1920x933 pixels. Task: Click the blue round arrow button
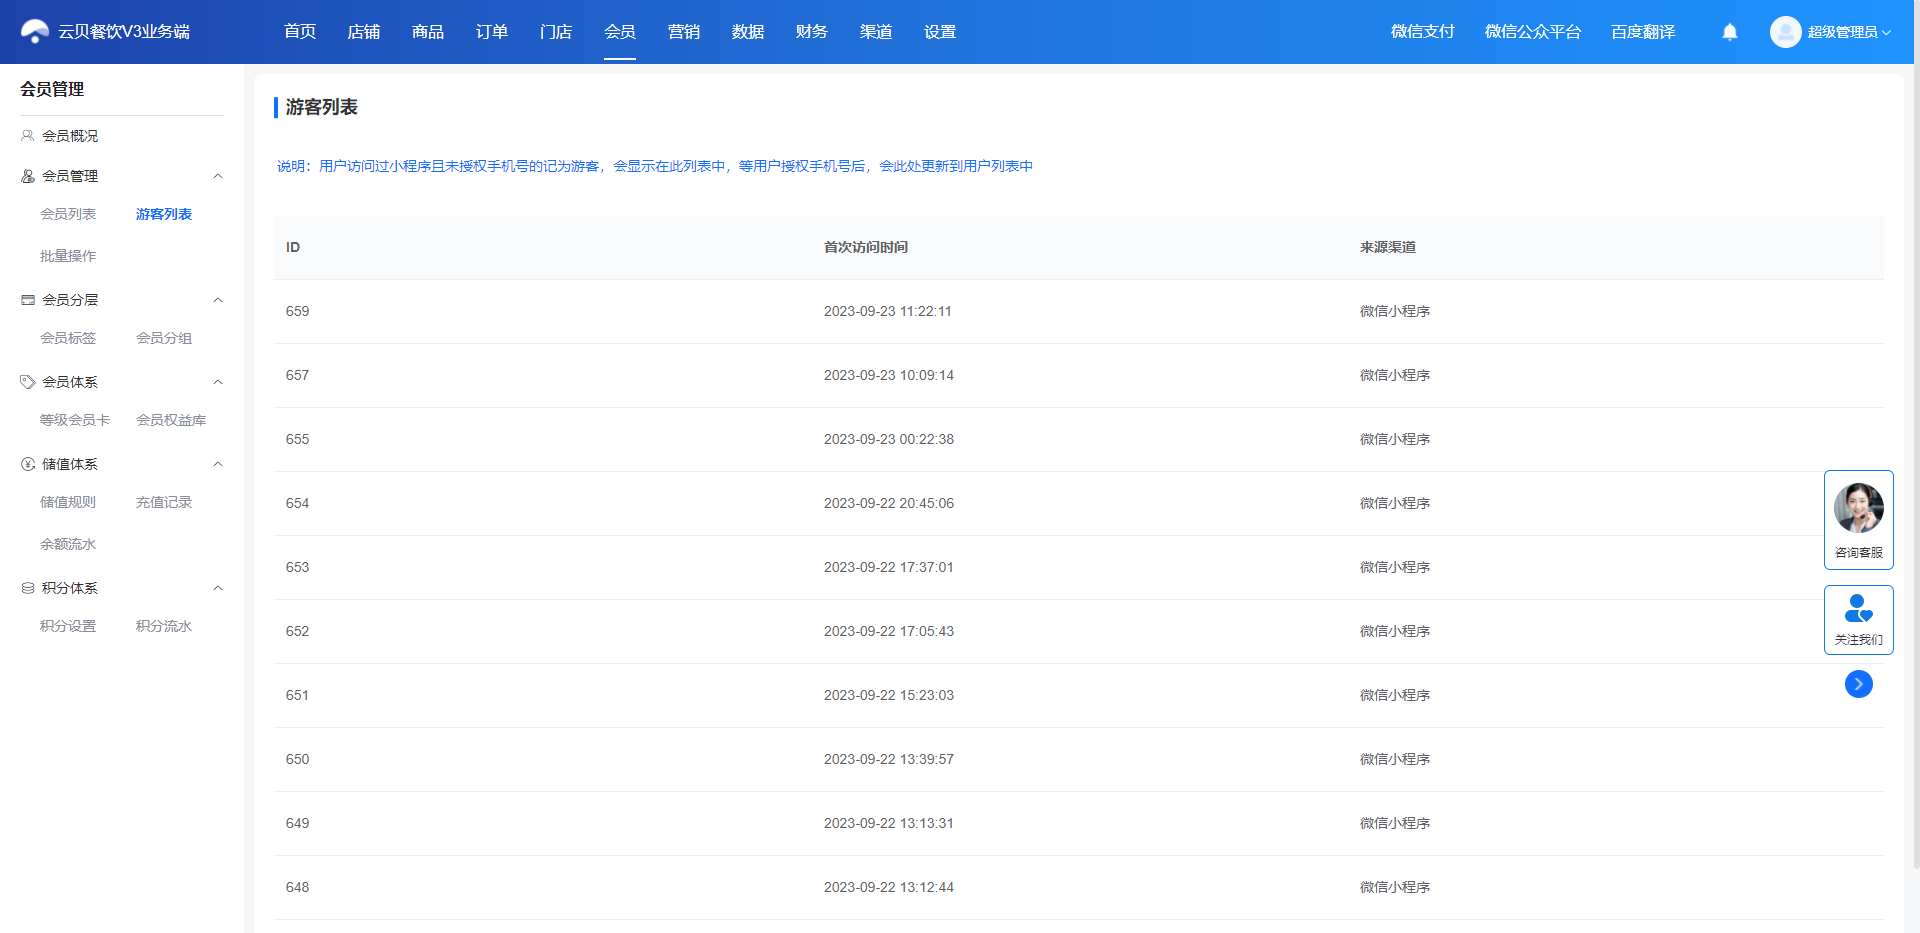[x=1859, y=684]
